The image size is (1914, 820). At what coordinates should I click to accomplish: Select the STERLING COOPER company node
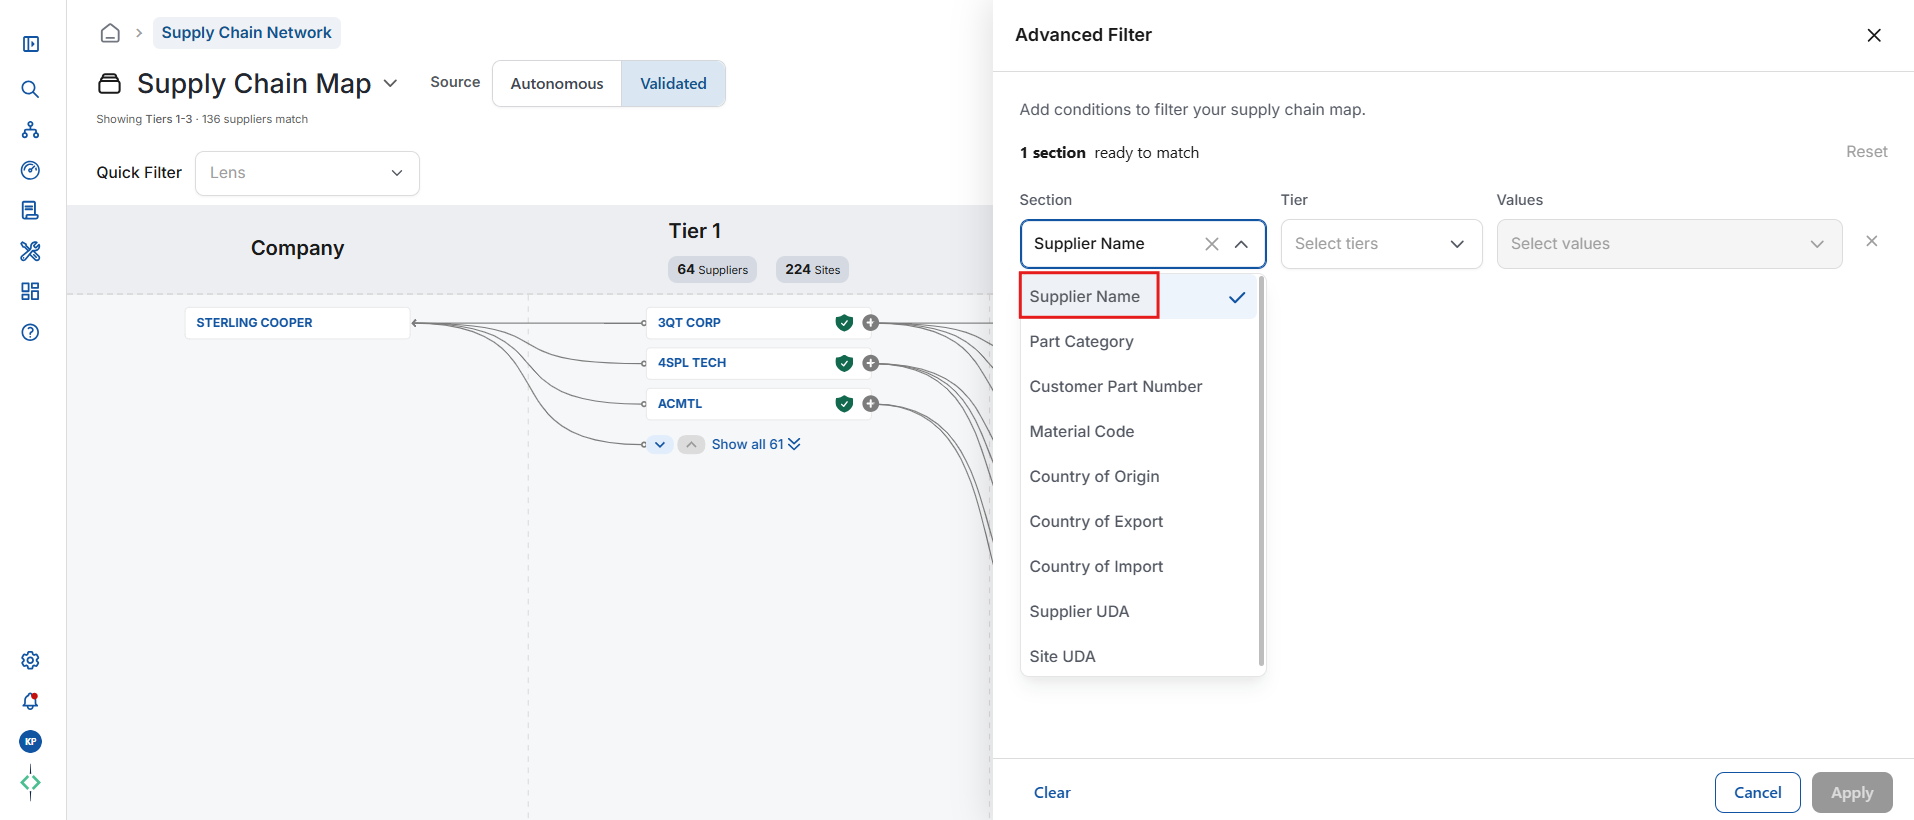click(x=297, y=323)
